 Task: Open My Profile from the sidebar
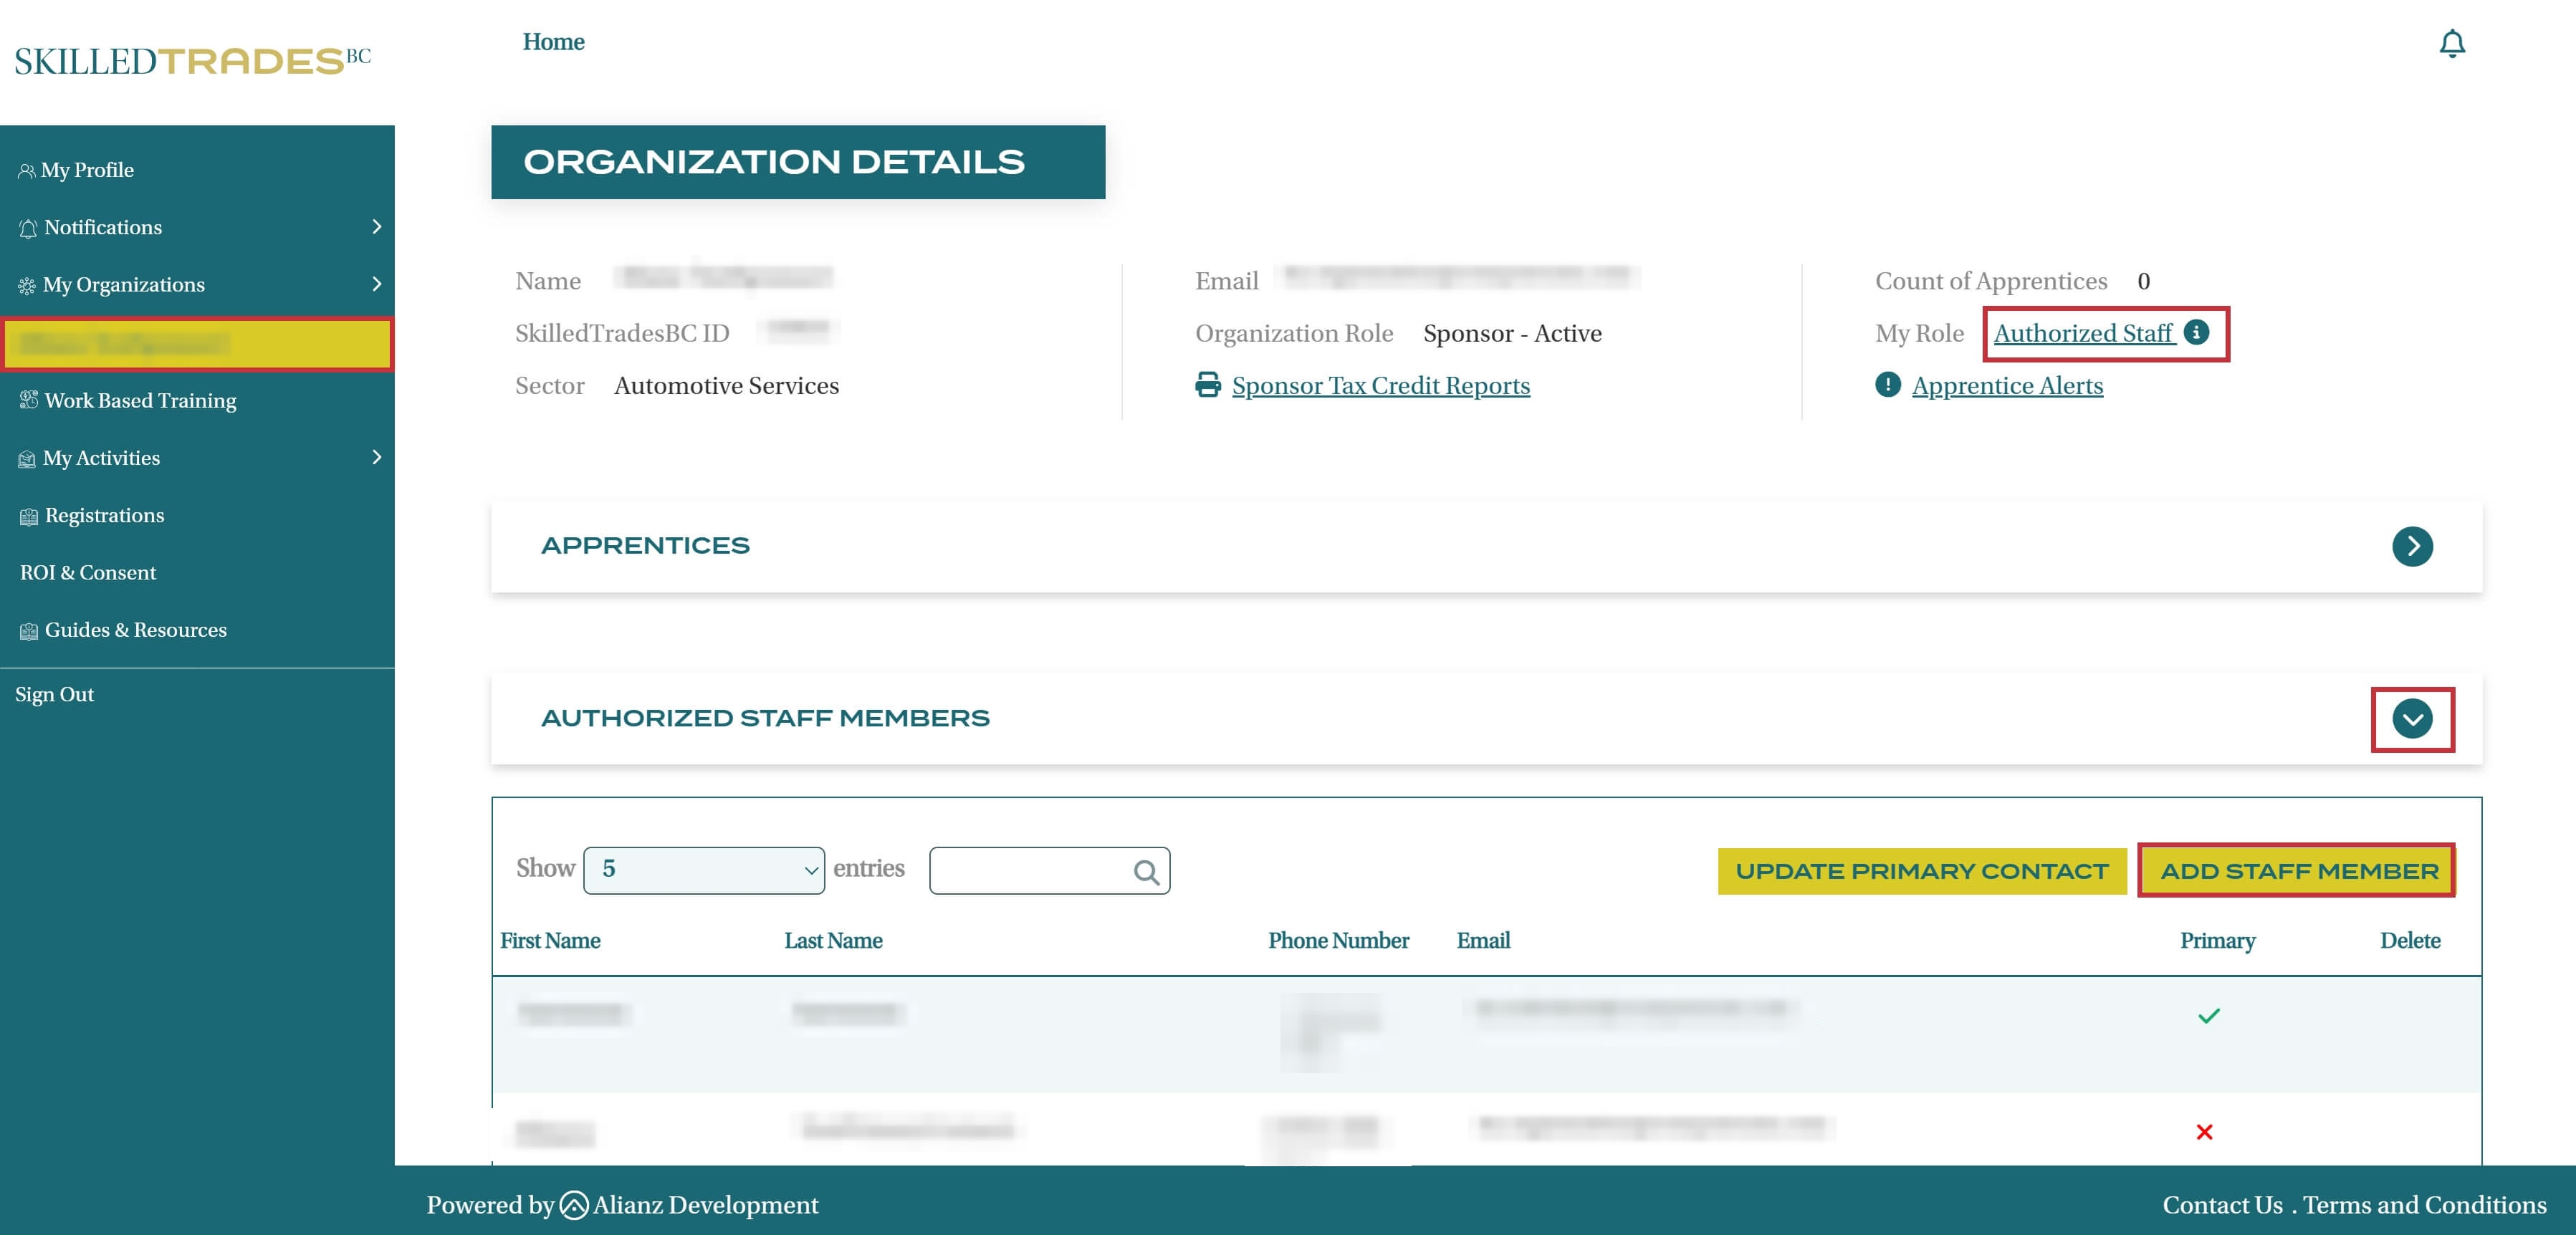pos(87,170)
